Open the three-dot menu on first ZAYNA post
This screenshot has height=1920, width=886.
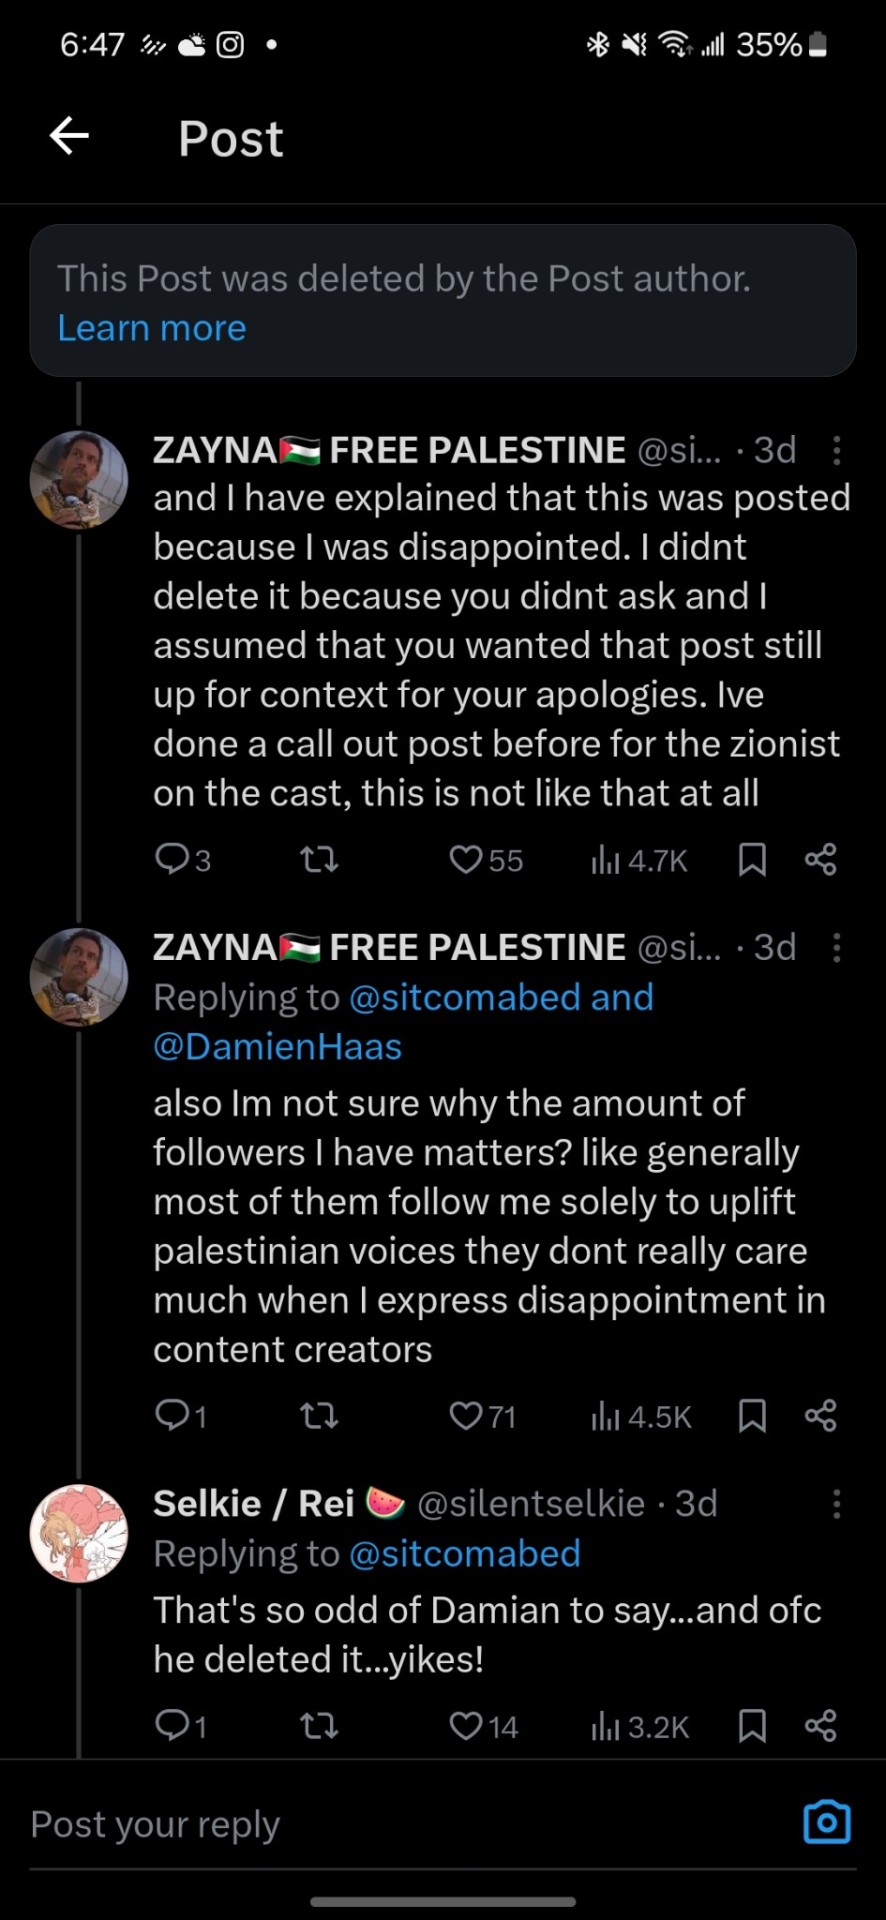pyautogui.click(x=837, y=451)
